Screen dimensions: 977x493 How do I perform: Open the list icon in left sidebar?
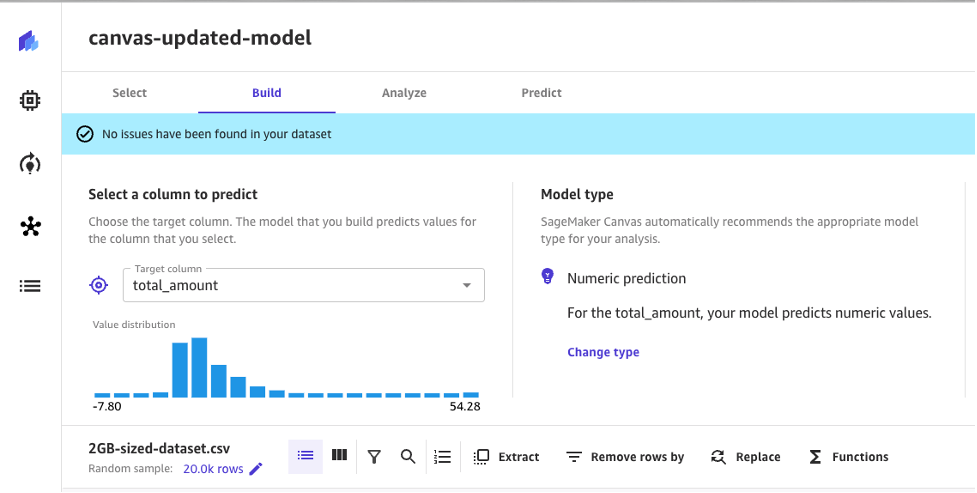[30, 286]
